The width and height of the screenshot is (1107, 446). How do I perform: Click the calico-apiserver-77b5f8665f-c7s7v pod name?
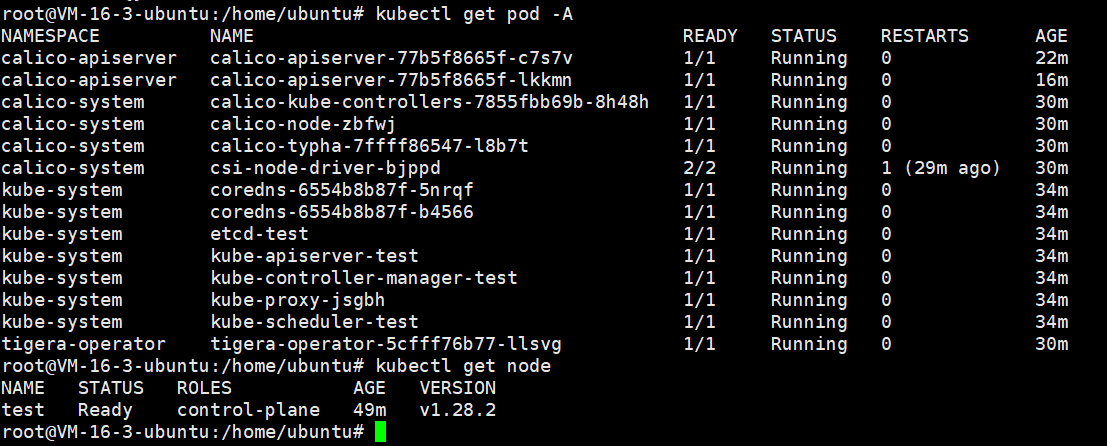[x=391, y=58]
